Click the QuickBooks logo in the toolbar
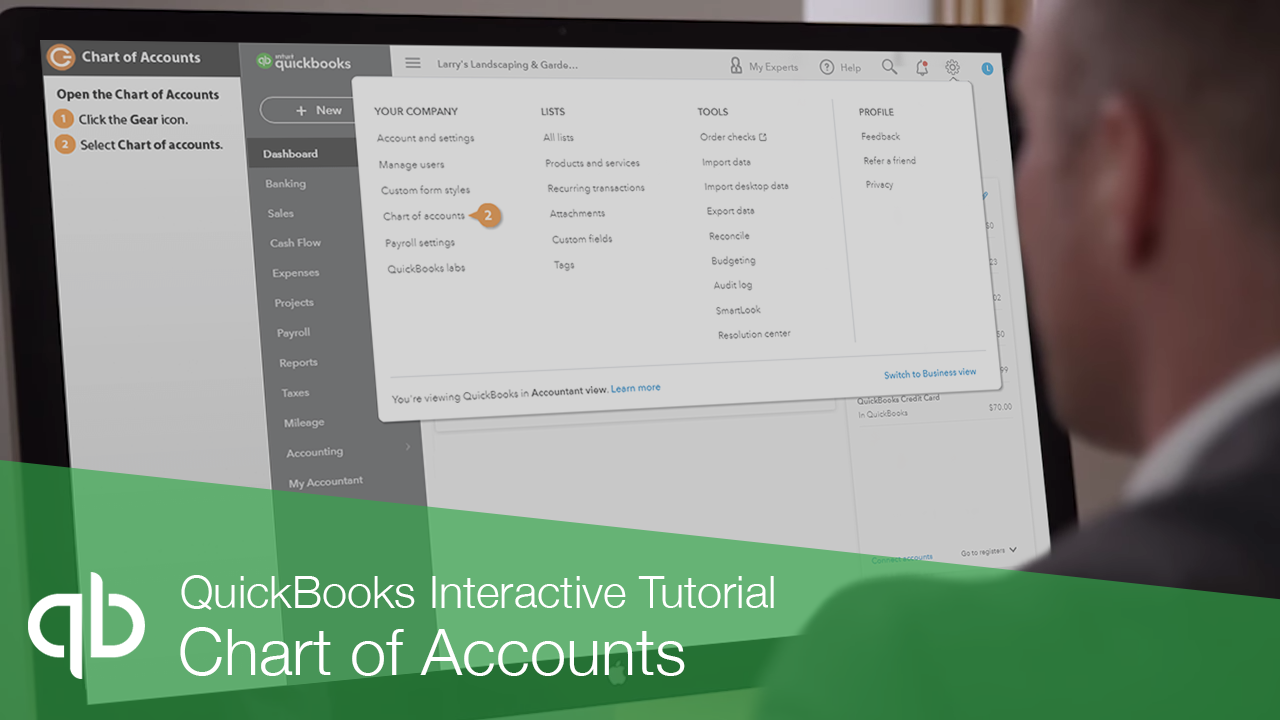This screenshot has width=1280, height=720. click(x=307, y=60)
